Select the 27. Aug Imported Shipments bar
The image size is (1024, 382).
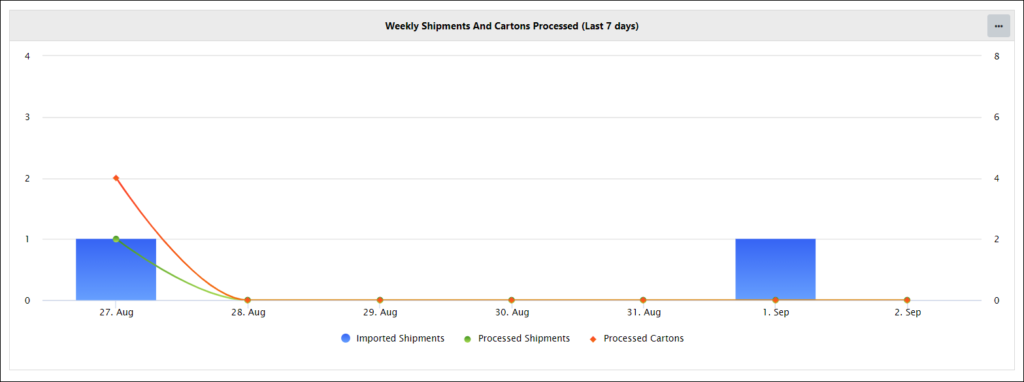pos(116,270)
